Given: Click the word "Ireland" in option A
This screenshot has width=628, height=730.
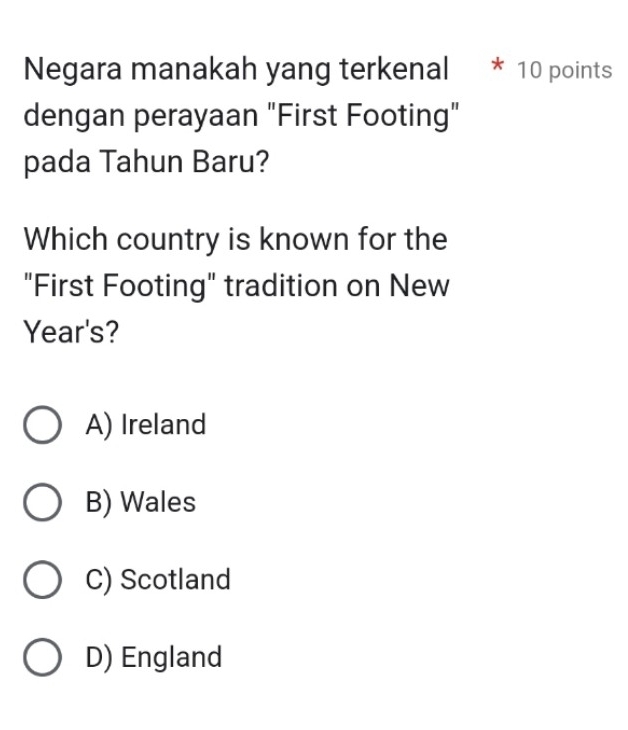Looking at the screenshot, I should [164, 425].
